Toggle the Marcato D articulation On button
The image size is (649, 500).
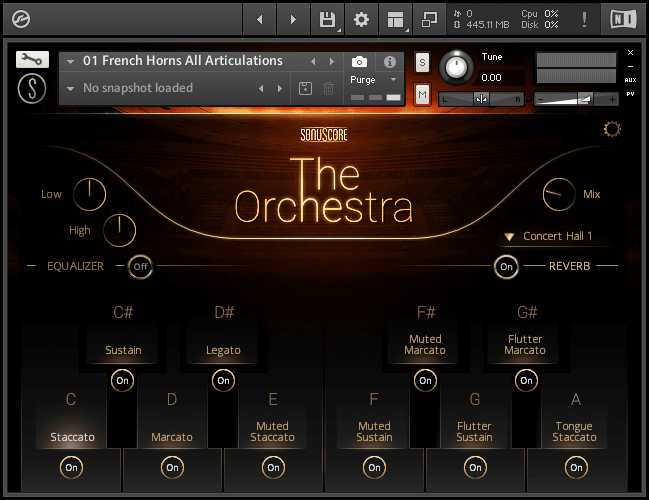173,467
